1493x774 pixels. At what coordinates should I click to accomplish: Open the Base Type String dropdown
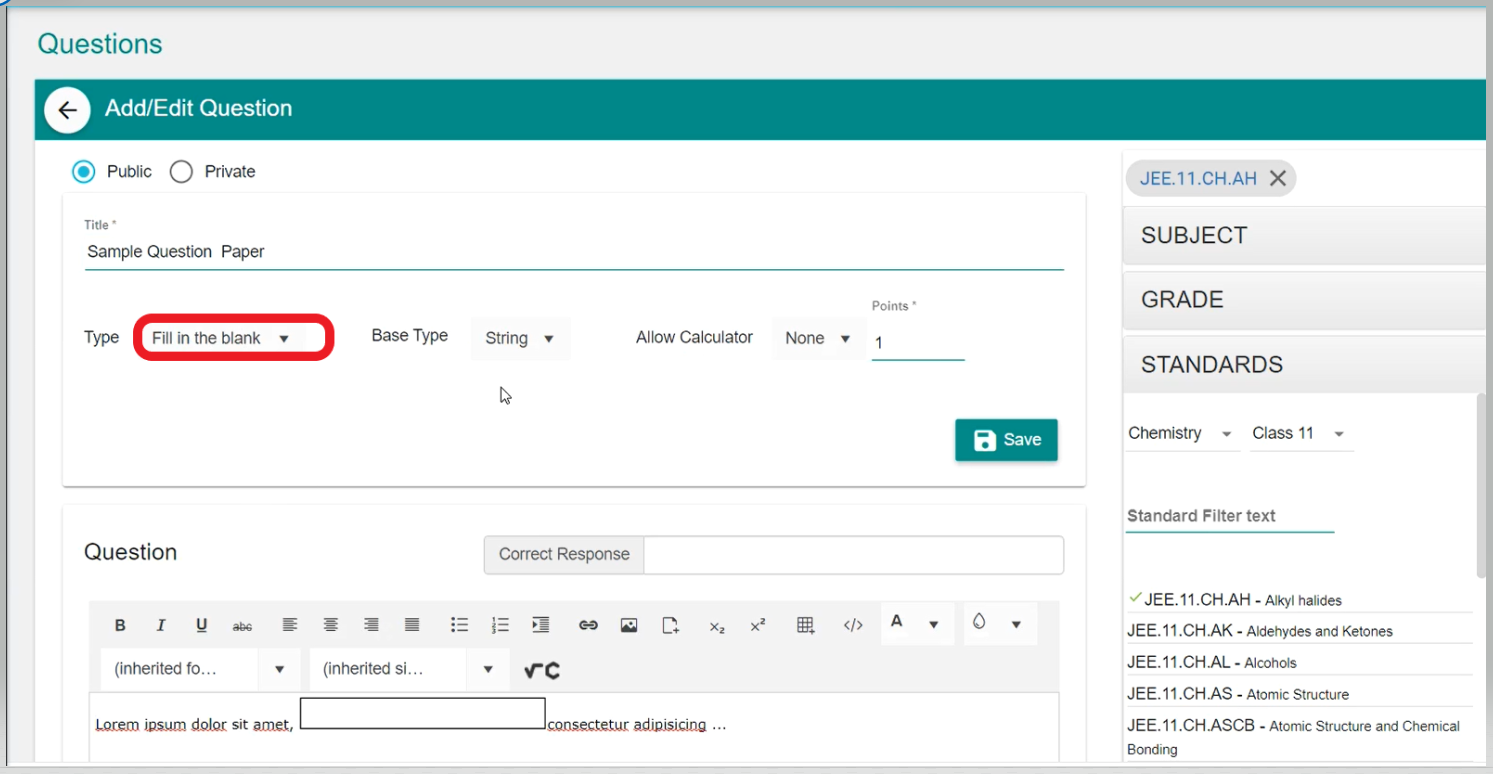point(519,338)
